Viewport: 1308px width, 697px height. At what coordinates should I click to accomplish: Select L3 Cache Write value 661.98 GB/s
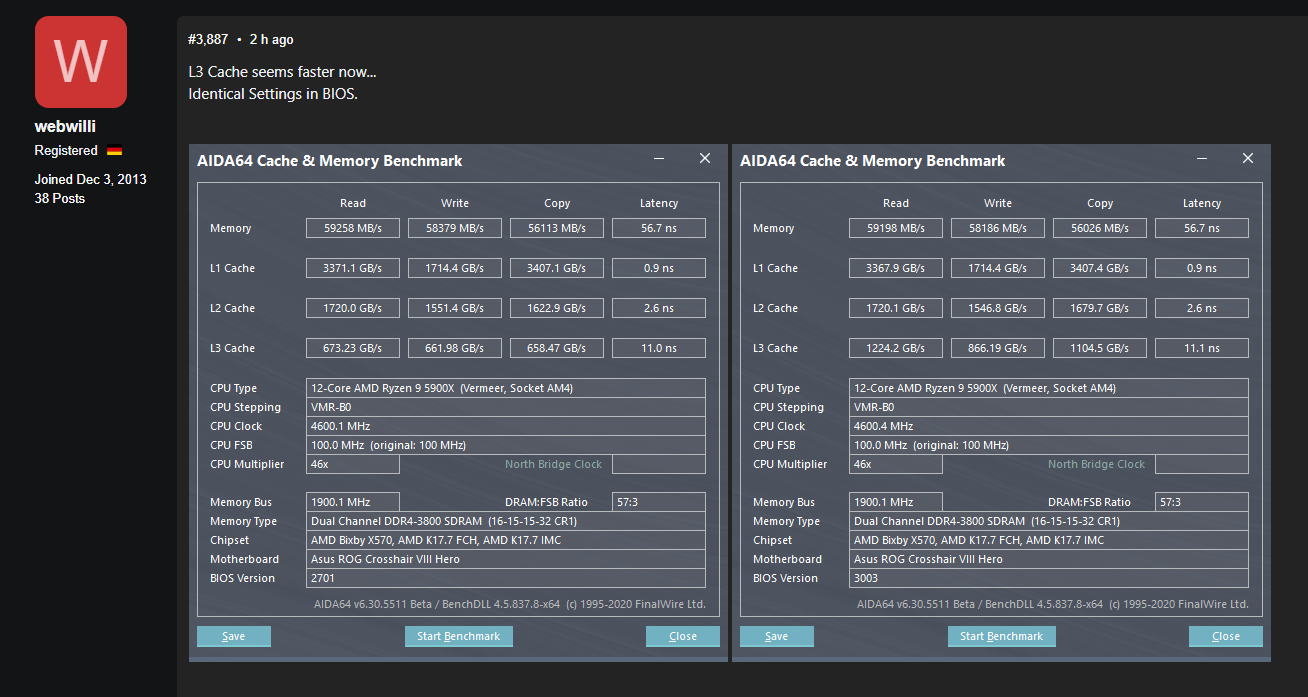[x=455, y=348]
